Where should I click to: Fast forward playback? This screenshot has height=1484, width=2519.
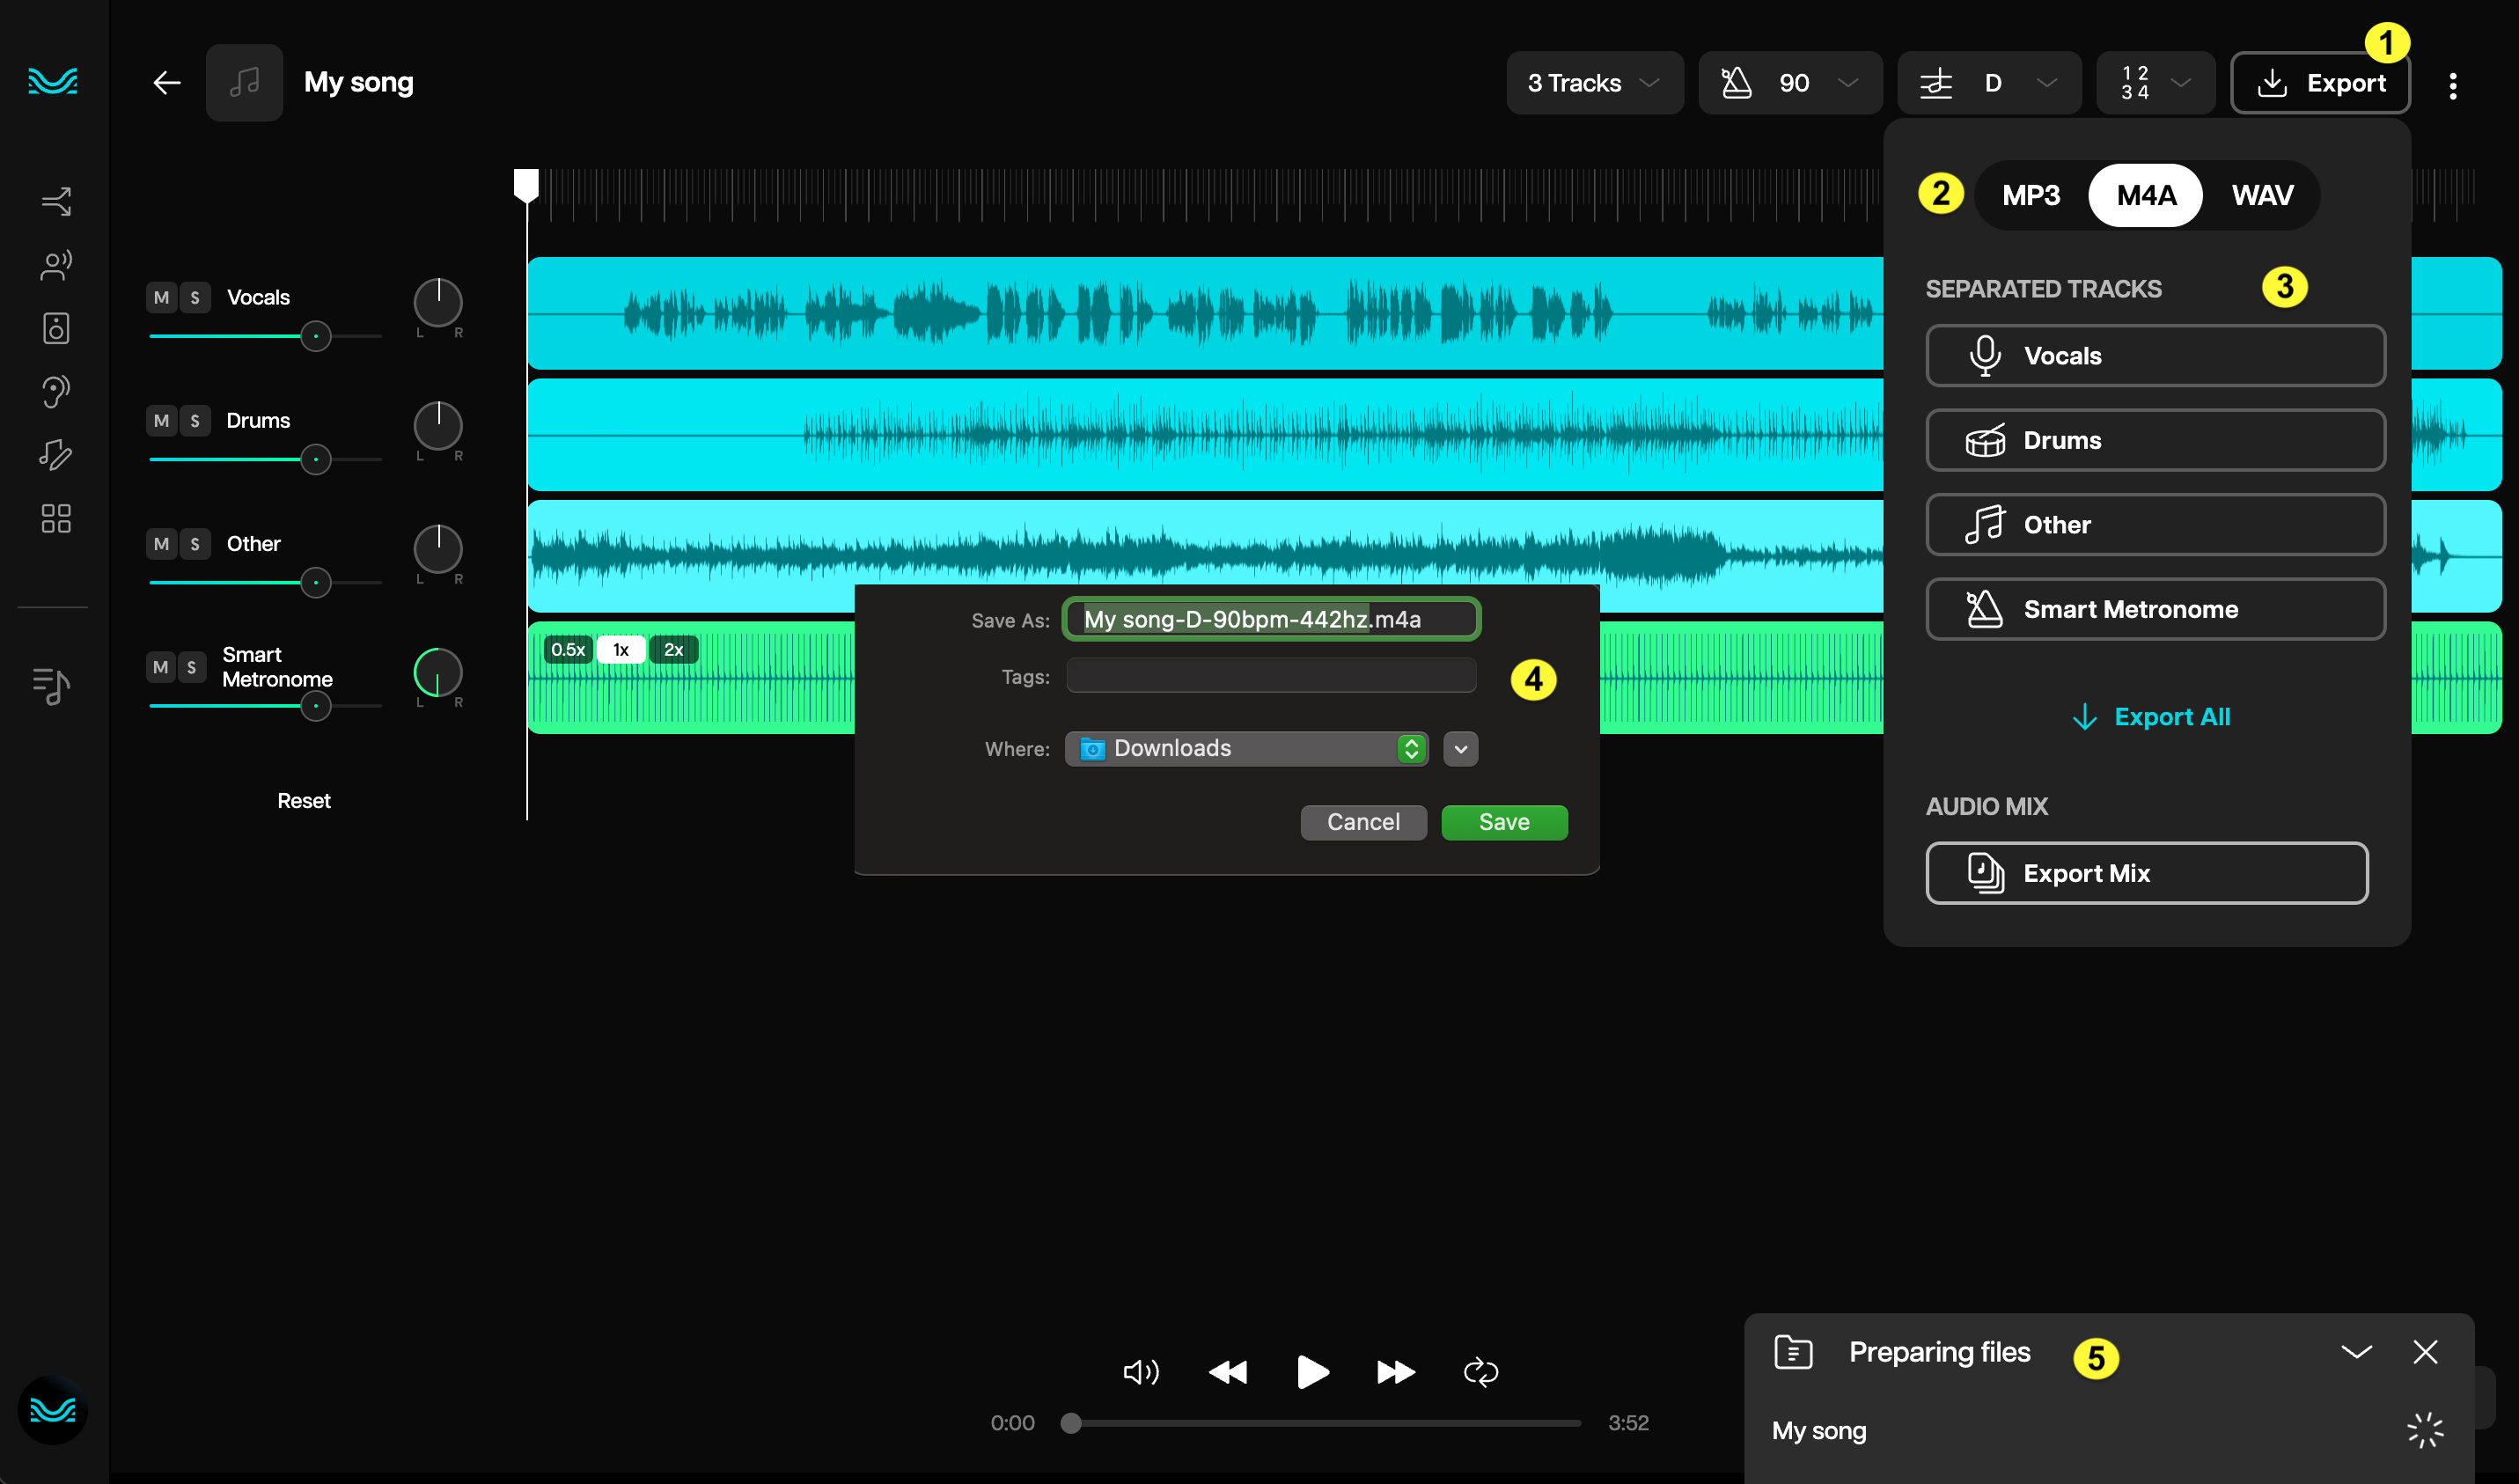pyautogui.click(x=1396, y=1372)
